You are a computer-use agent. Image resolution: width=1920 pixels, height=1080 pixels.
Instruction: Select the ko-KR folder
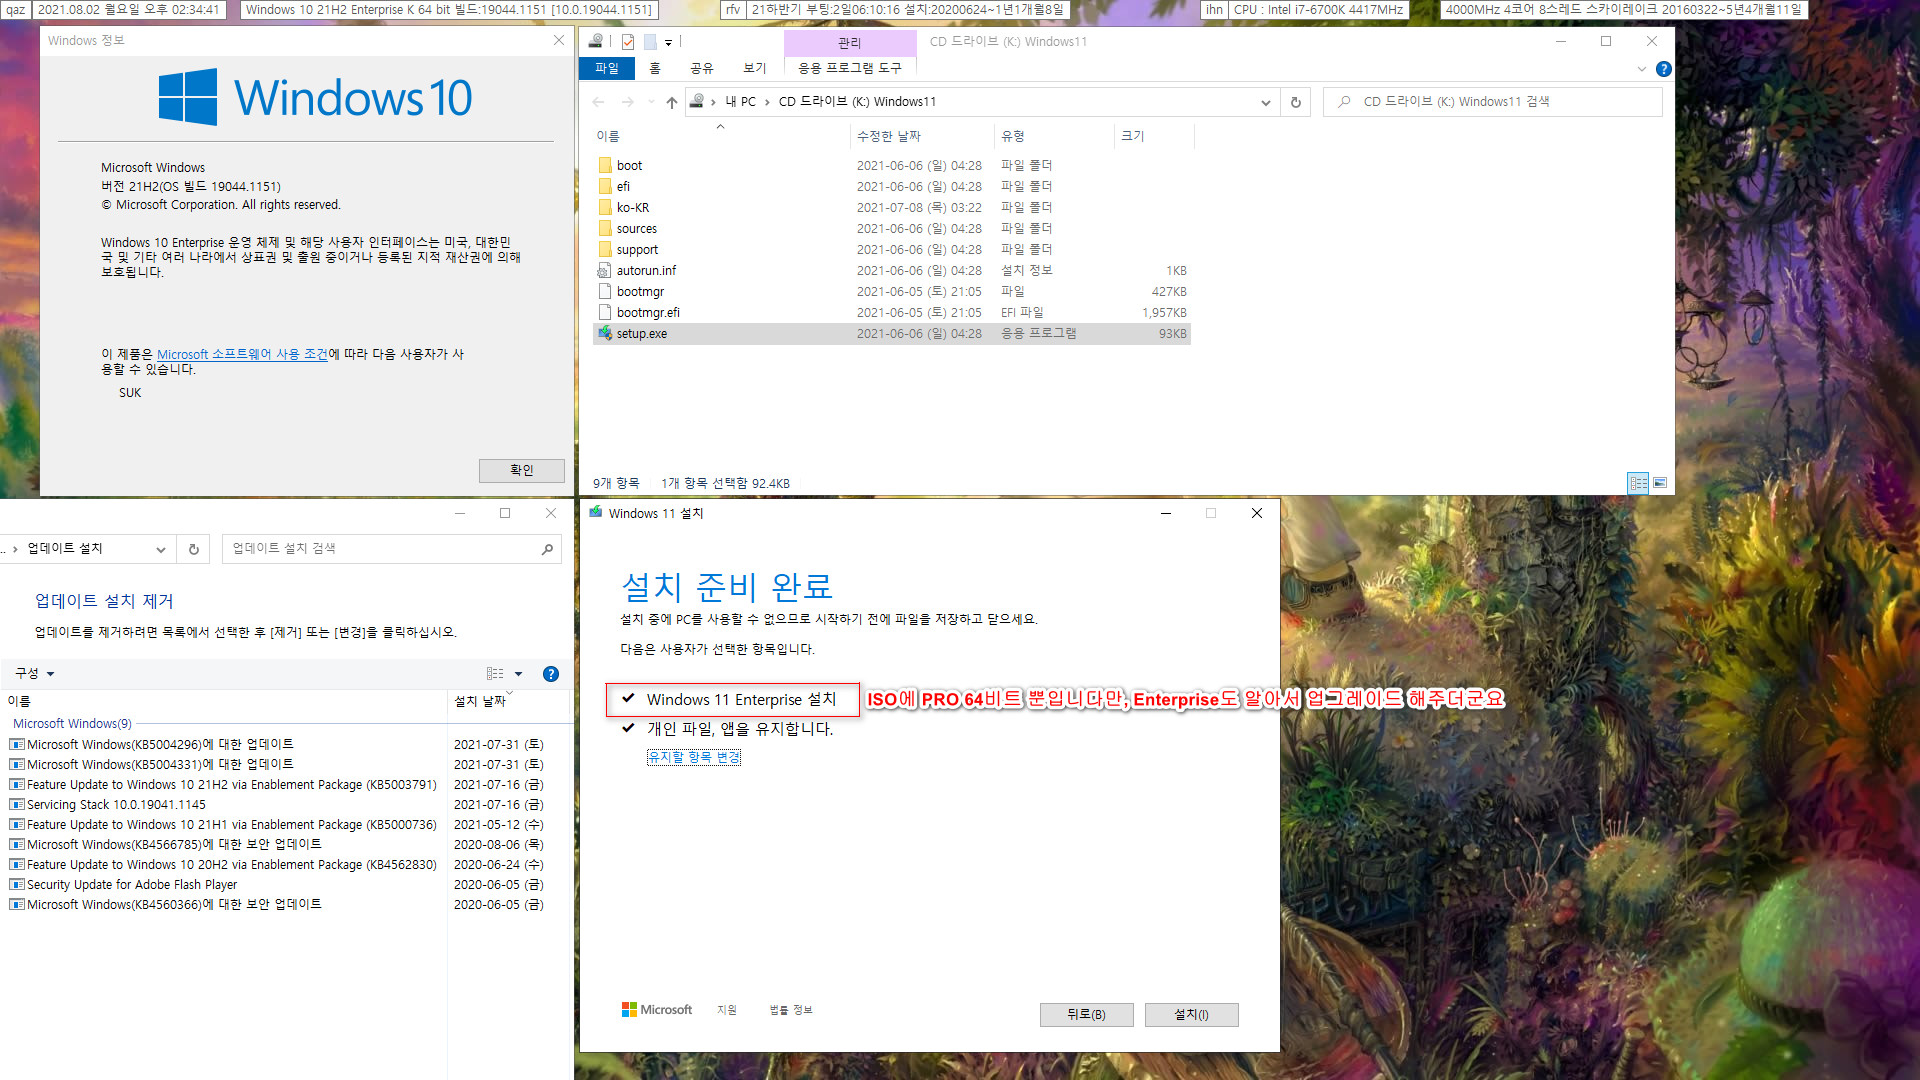pos(891,208)
